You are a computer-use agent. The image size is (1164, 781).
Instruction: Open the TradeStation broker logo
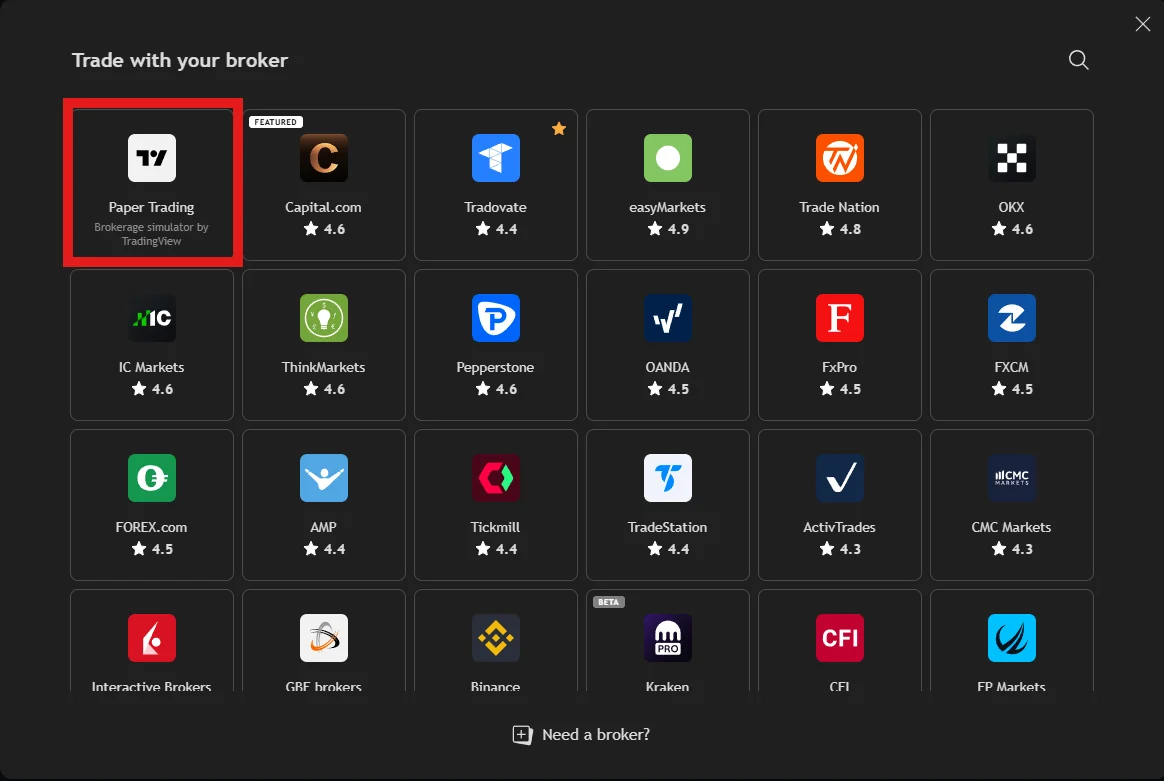tap(668, 478)
